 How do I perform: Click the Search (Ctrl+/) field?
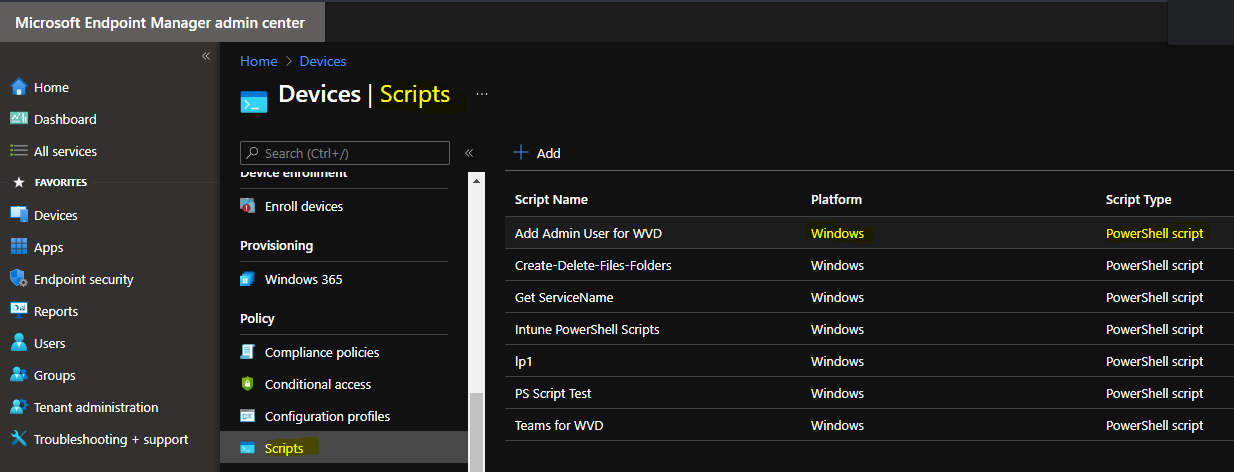click(345, 153)
